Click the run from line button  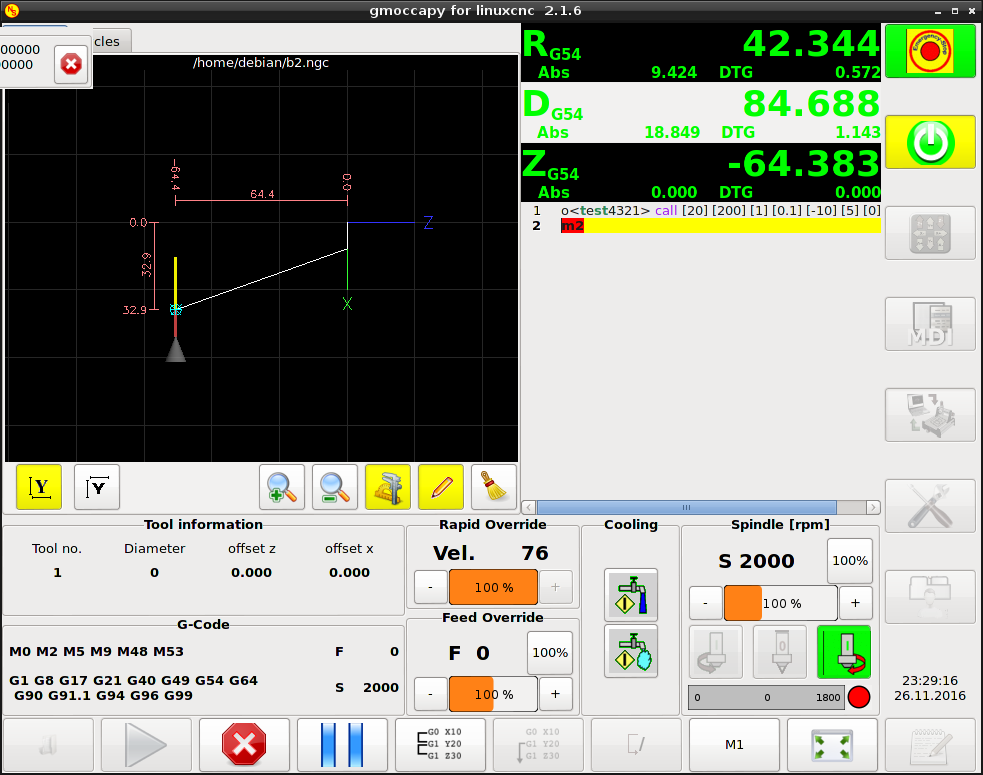pyautogui.click(x=539, y=745)
